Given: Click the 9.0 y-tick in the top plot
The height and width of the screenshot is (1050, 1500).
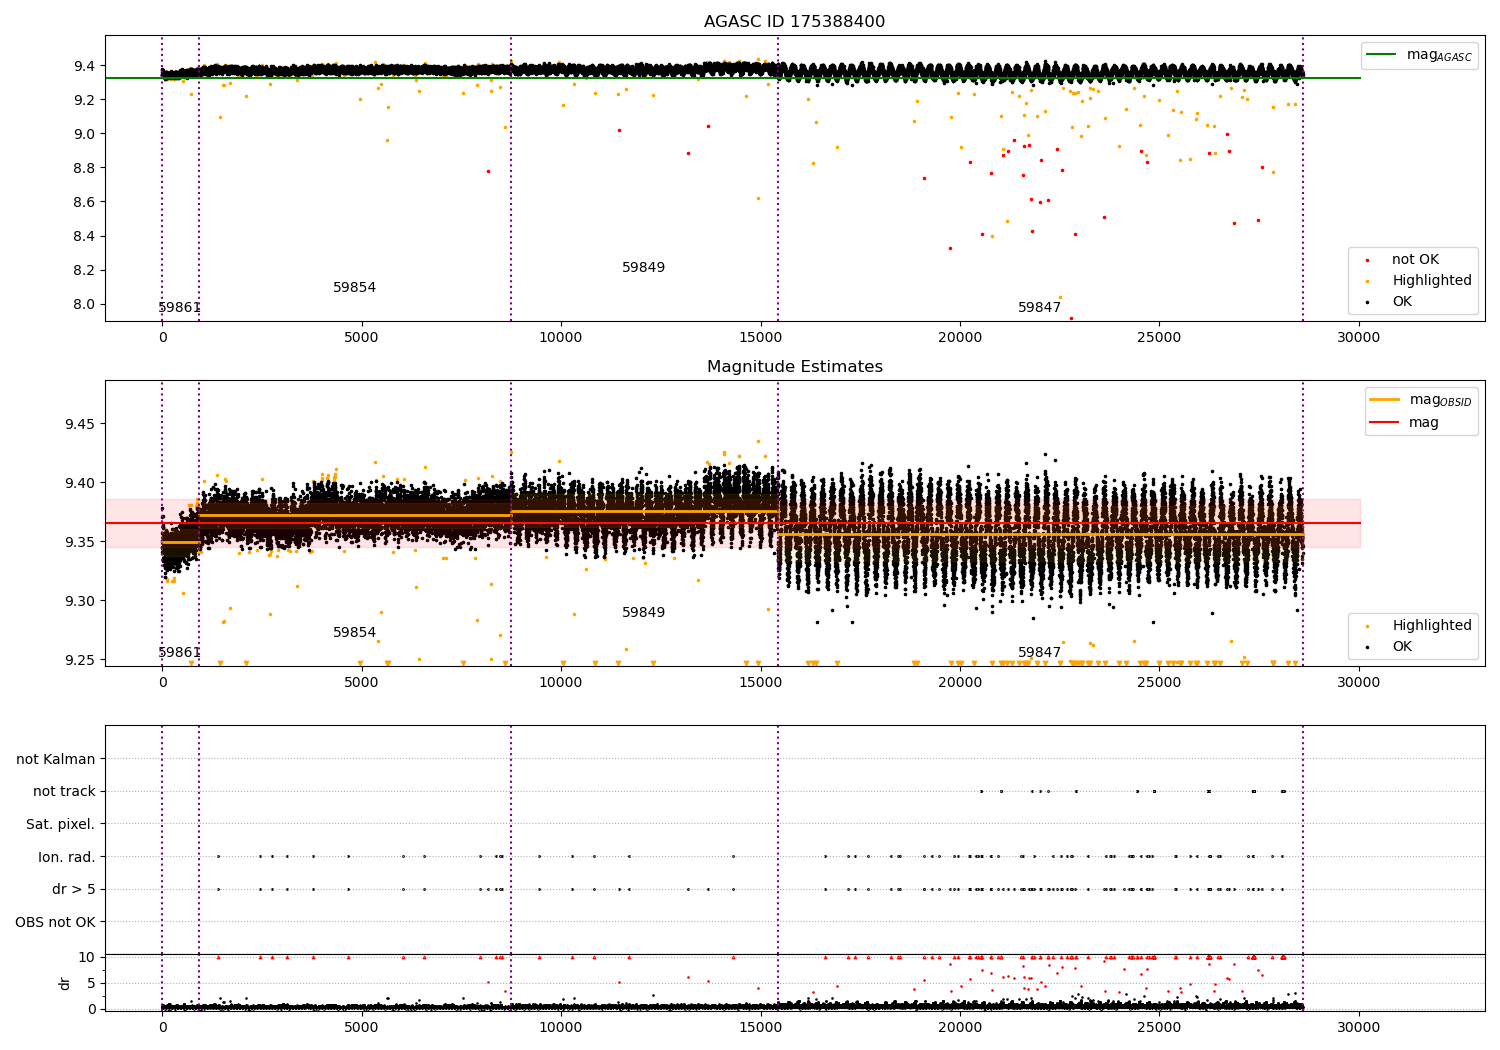Looking at the screenshot, I should pyautogui.click(x=84, y=134).
